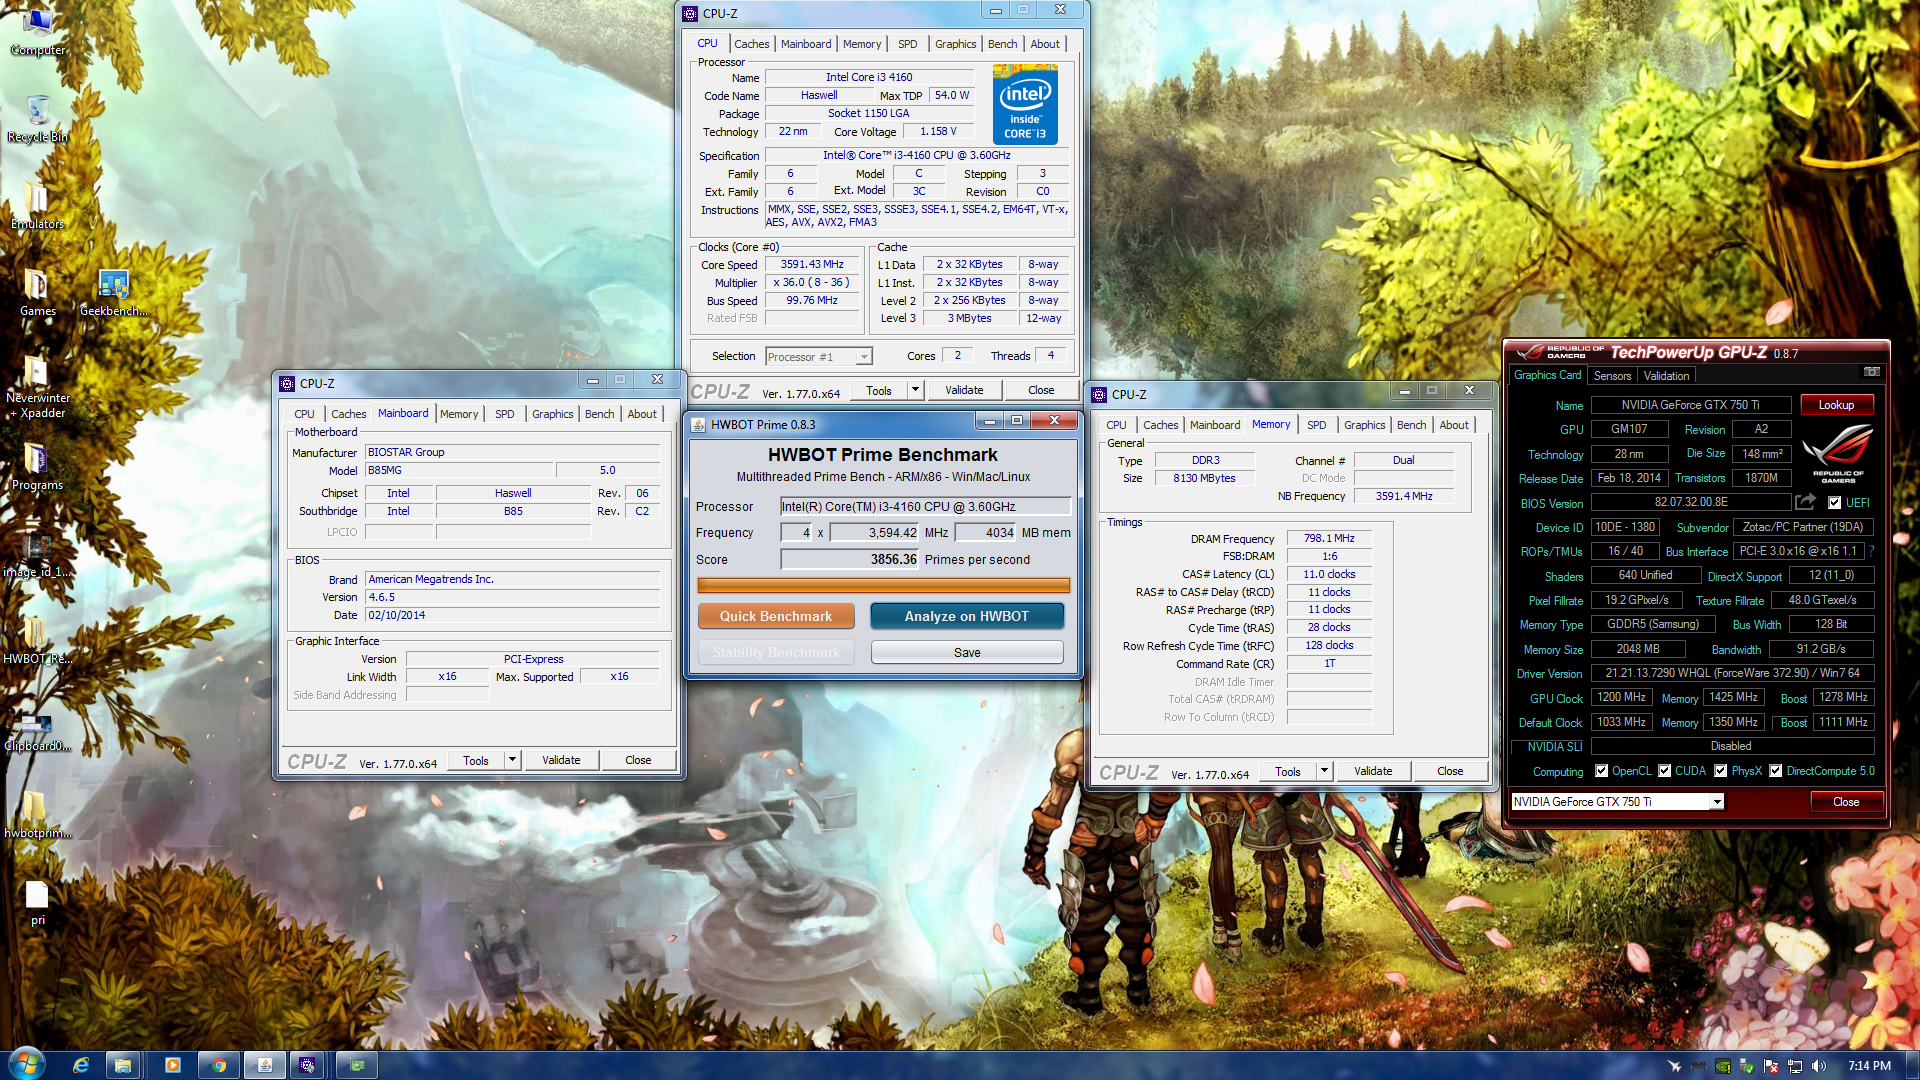Launch Internet Explorer from taskbar
Screen dimensions: 1920x1080
(x=81, y=1065)
